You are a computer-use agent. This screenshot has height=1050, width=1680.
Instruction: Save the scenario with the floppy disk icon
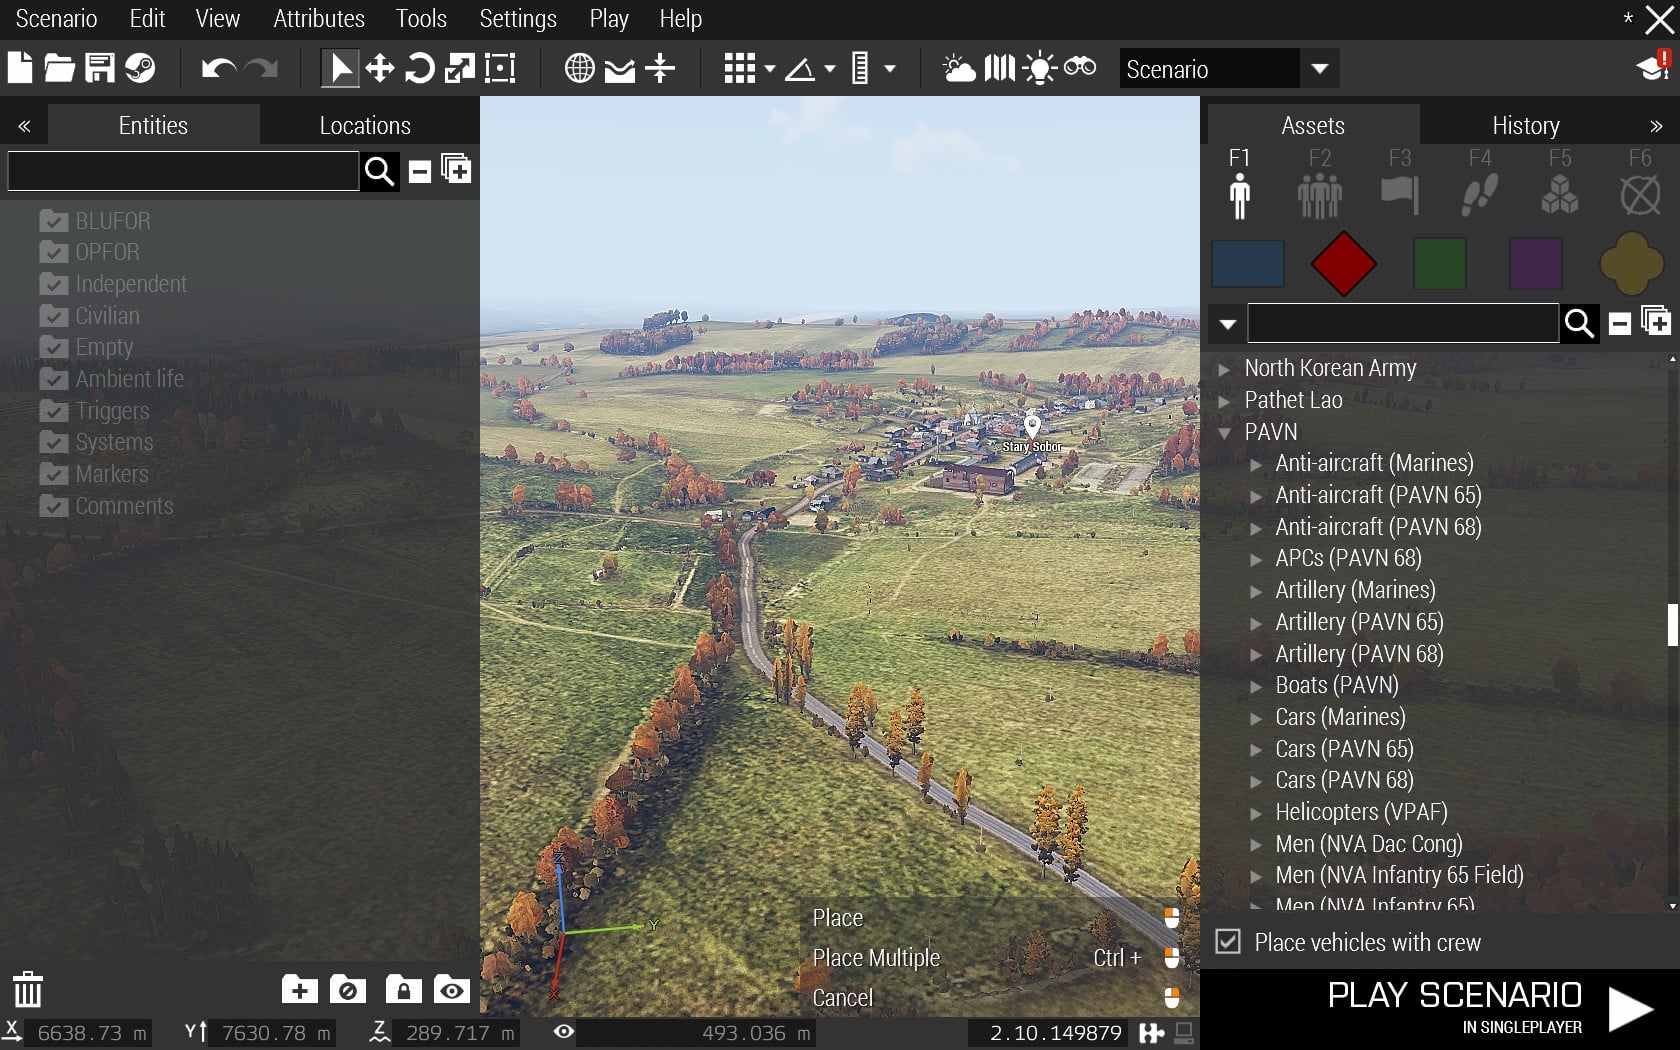click(x=100, y=68)
